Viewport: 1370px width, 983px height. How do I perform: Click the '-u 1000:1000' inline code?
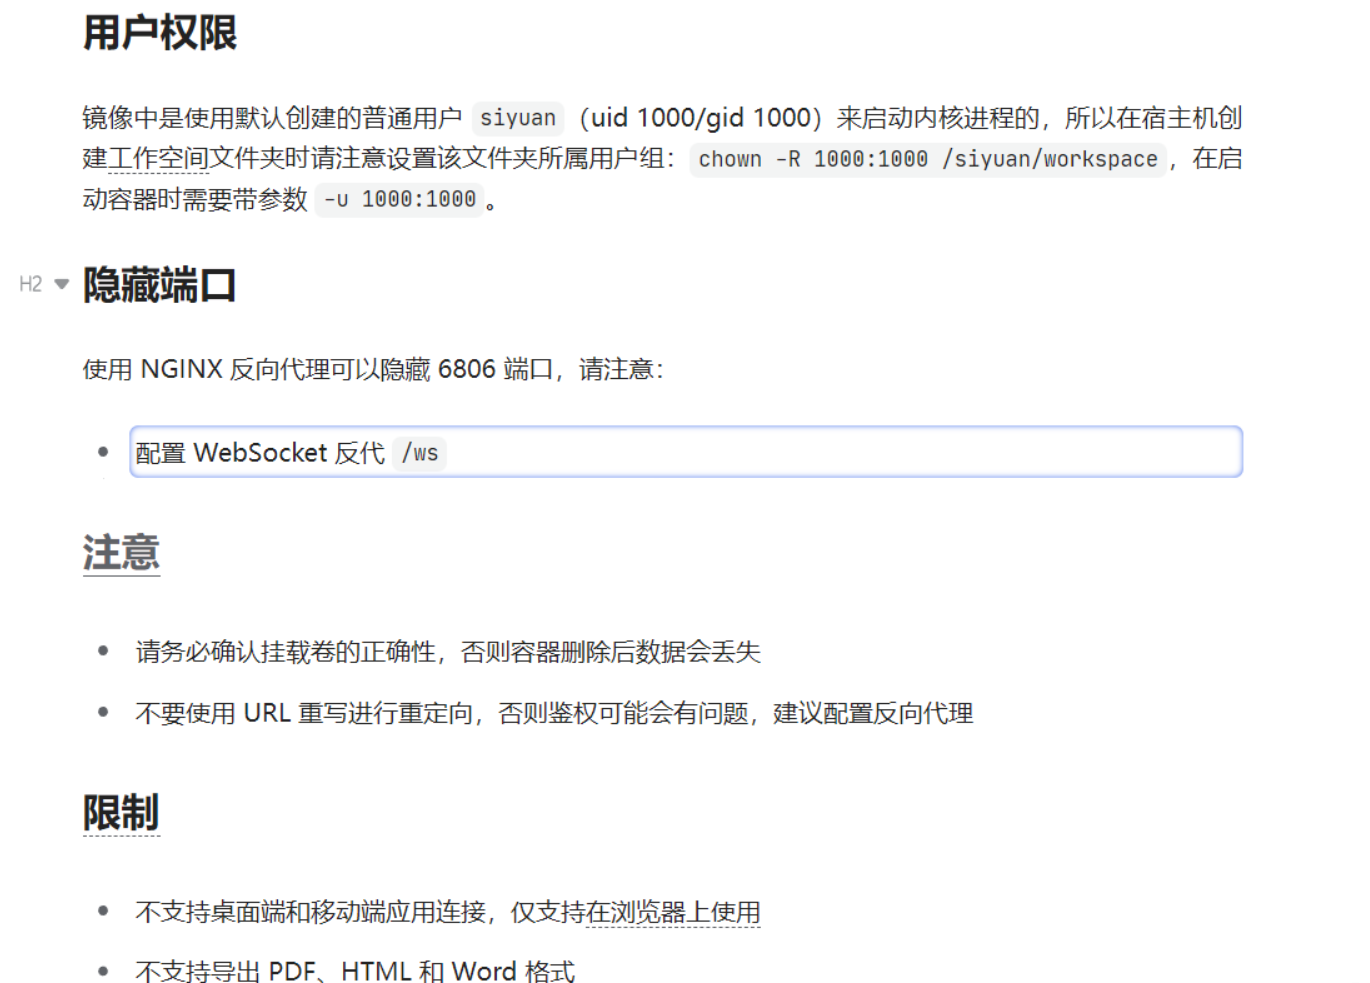(x=399, y=199)
